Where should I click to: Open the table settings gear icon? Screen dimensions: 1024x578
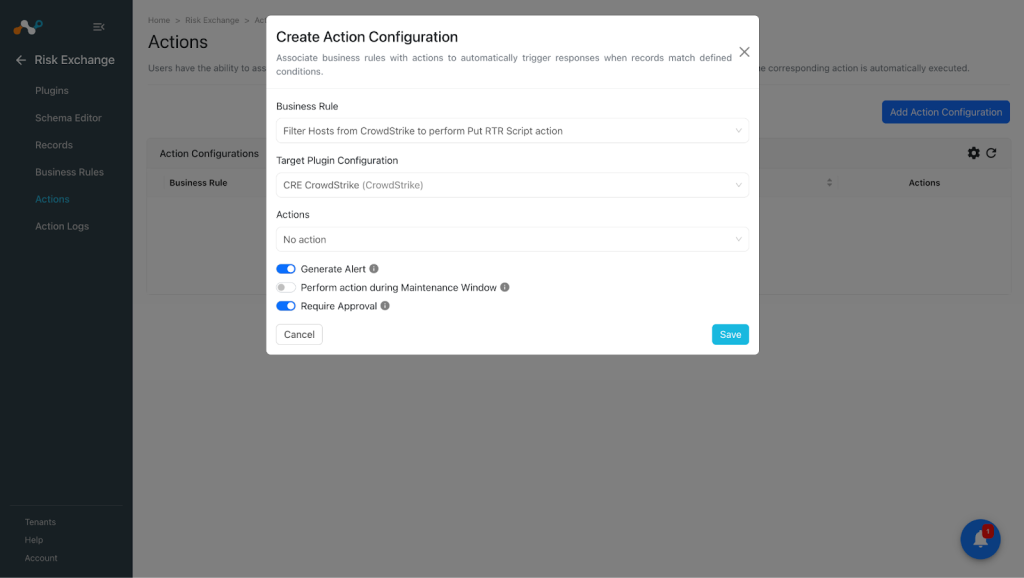tap(973, 153)
